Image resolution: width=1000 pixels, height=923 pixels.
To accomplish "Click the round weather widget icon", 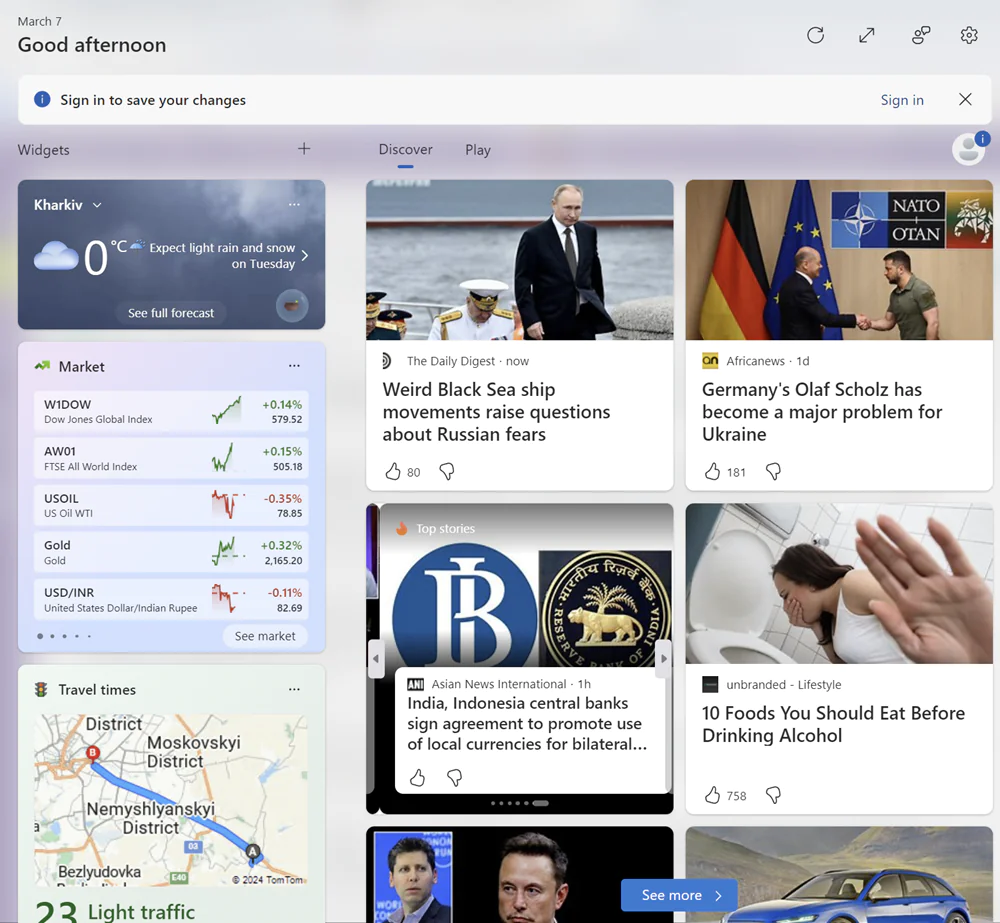I will (x=292, y=306).
